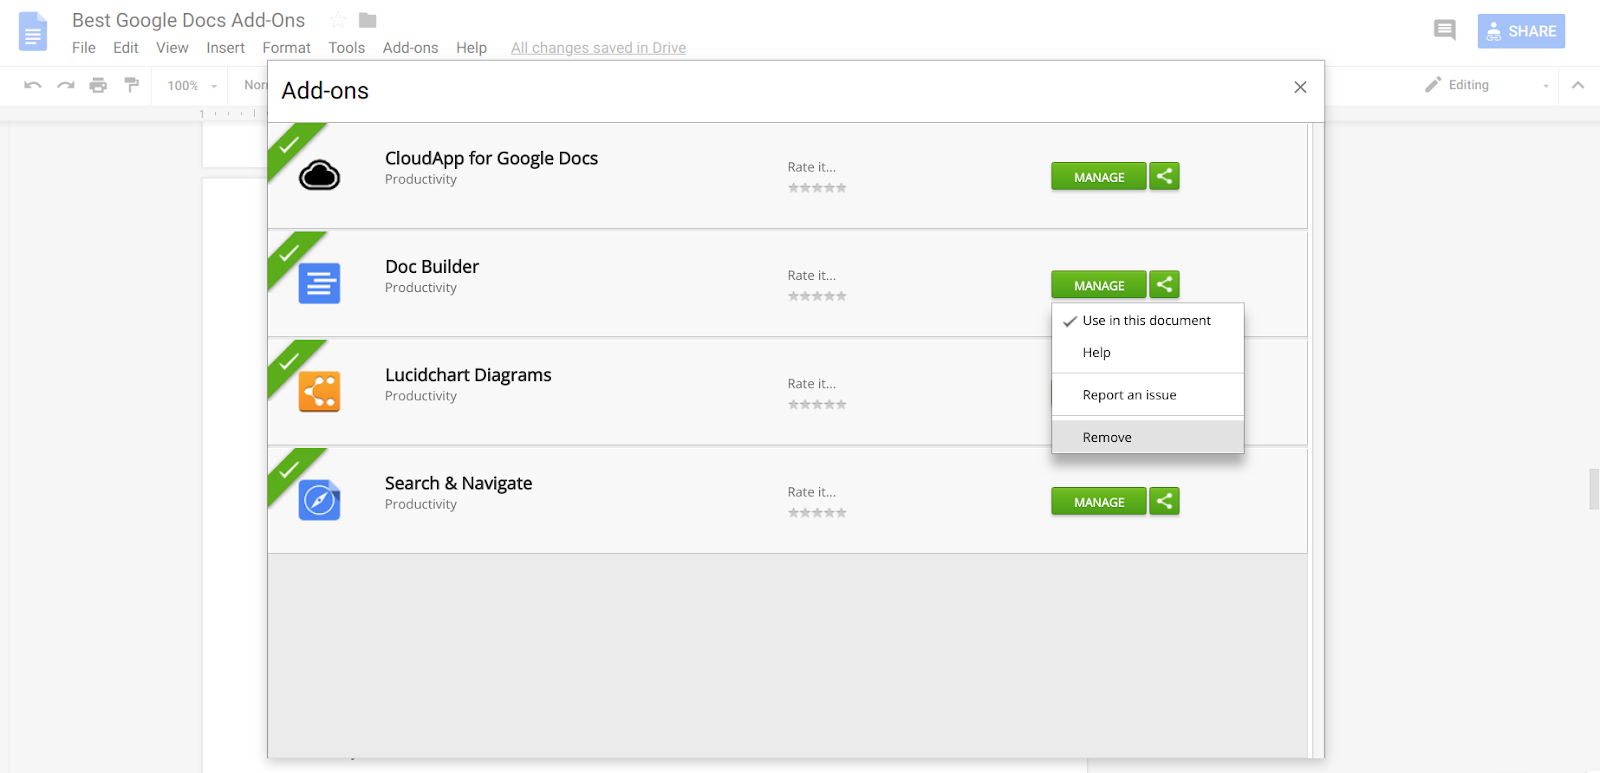
Task: Click the Add-ons dialog heading
Action: (325, 91)
